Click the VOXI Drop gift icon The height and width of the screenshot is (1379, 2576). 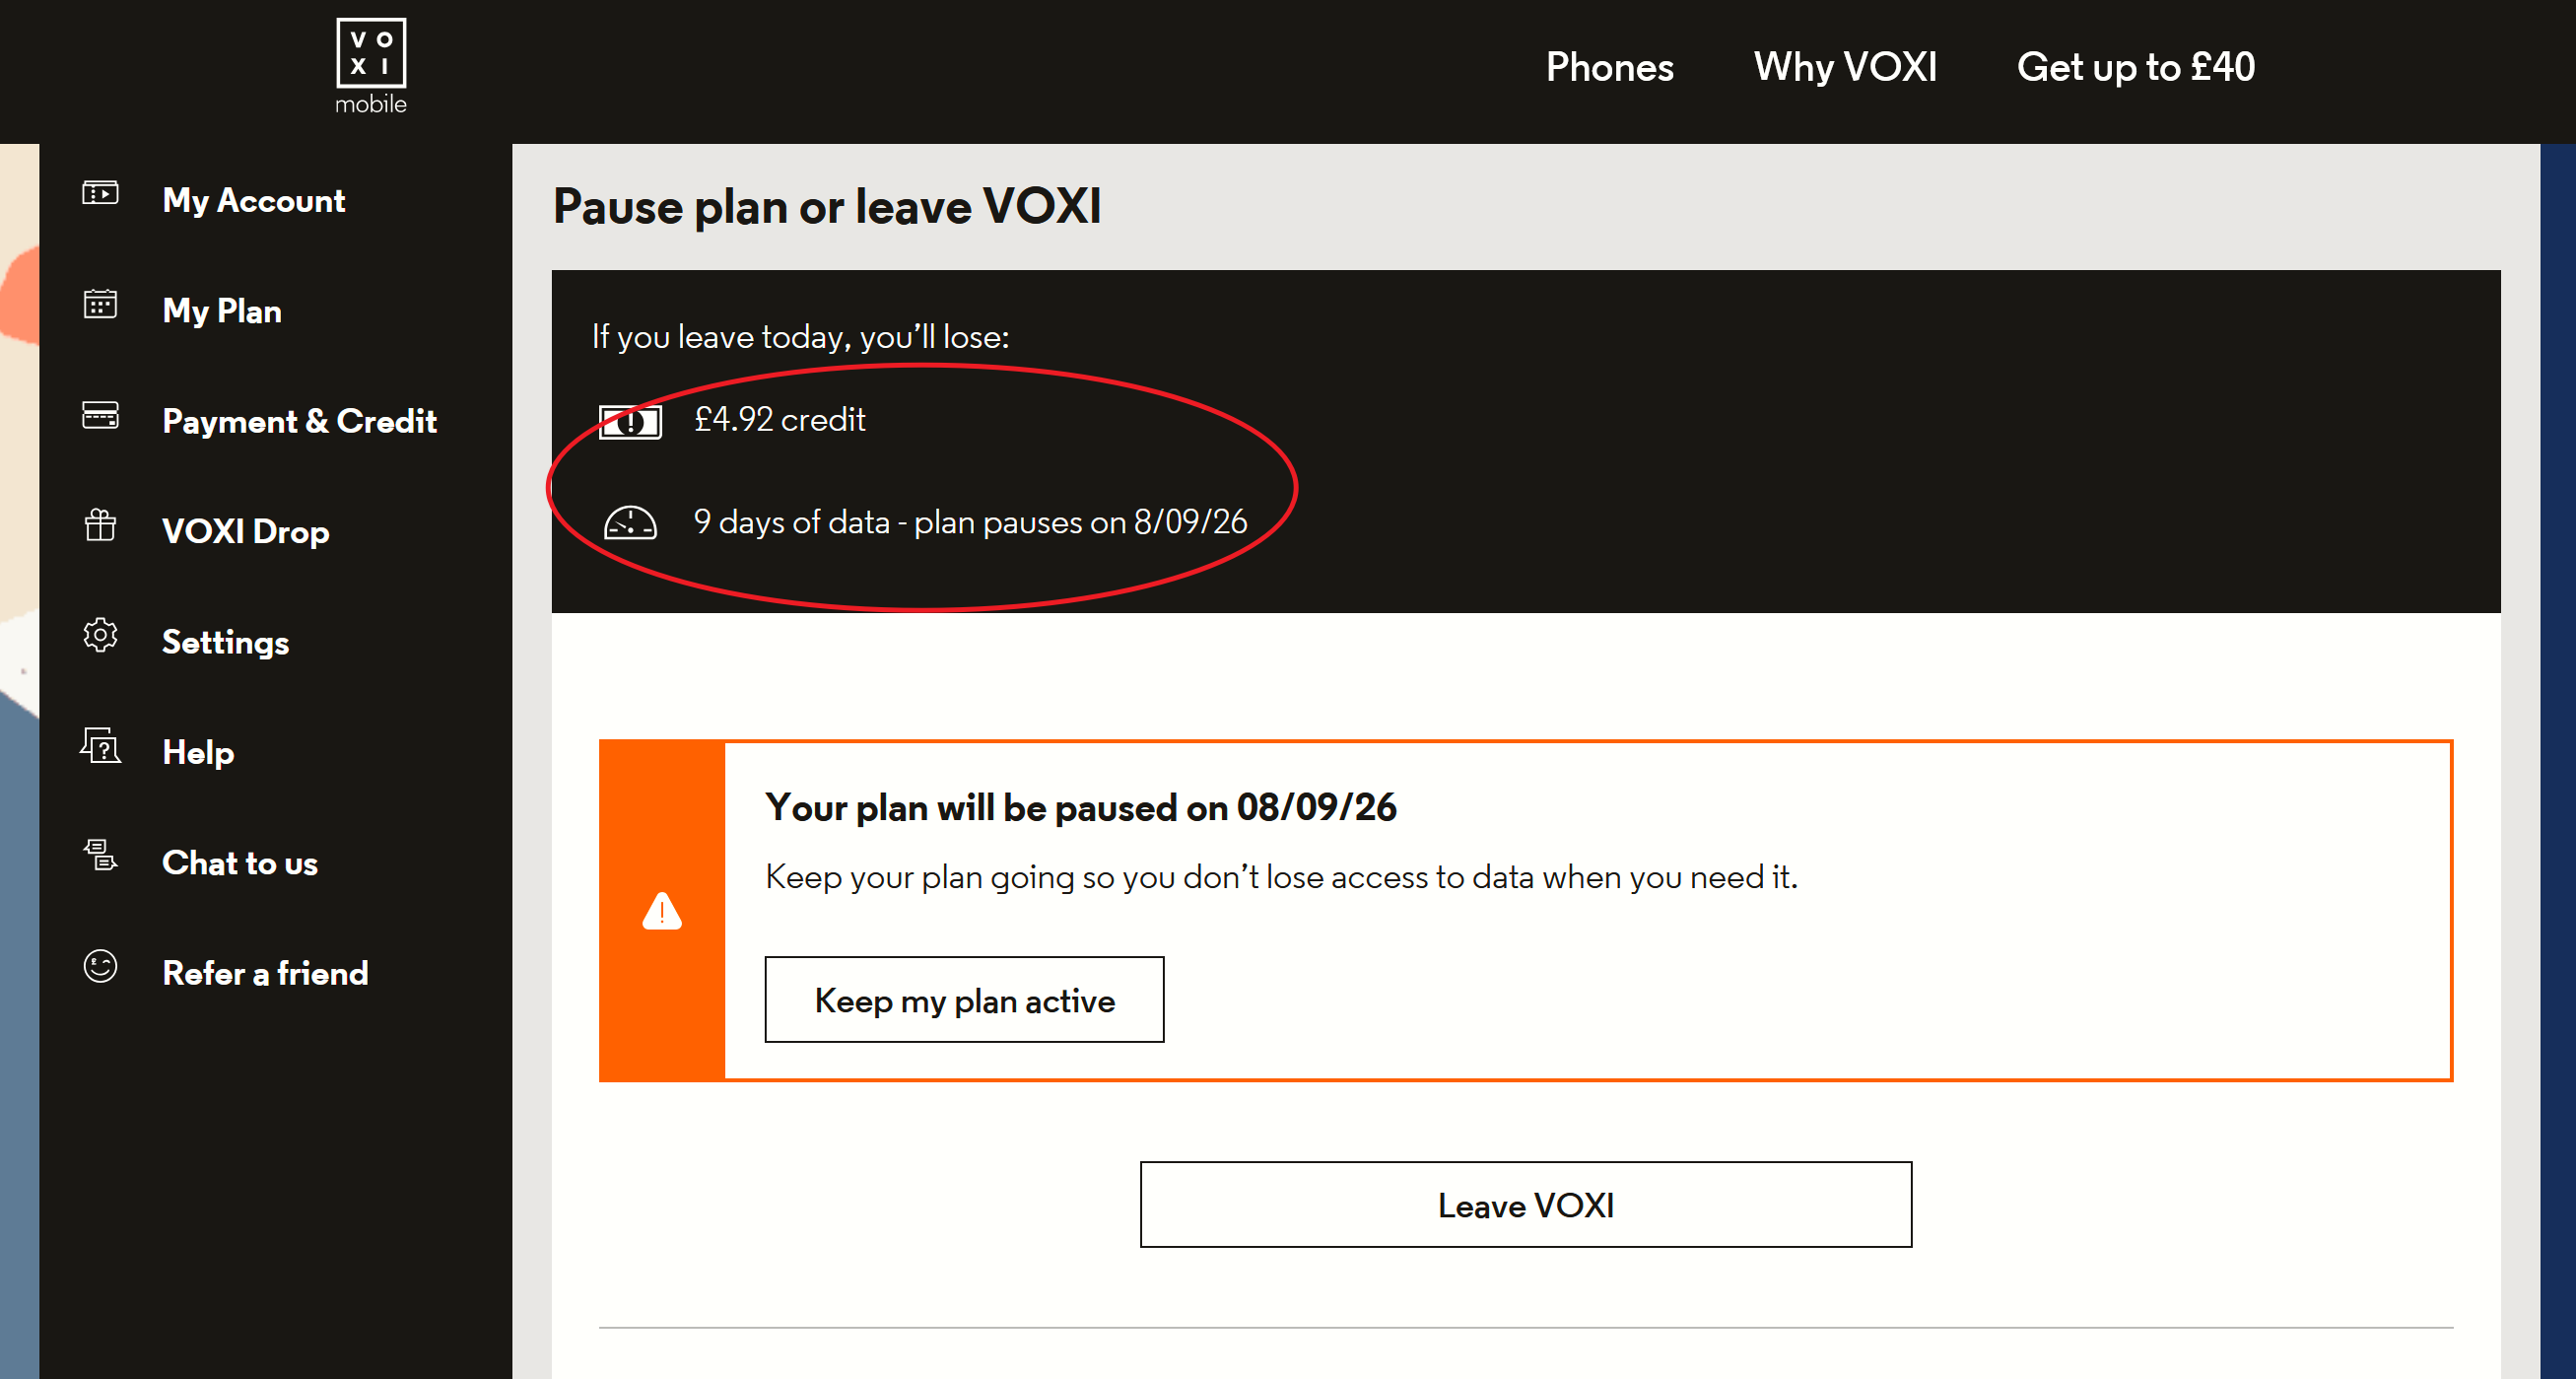pos(100,524)
